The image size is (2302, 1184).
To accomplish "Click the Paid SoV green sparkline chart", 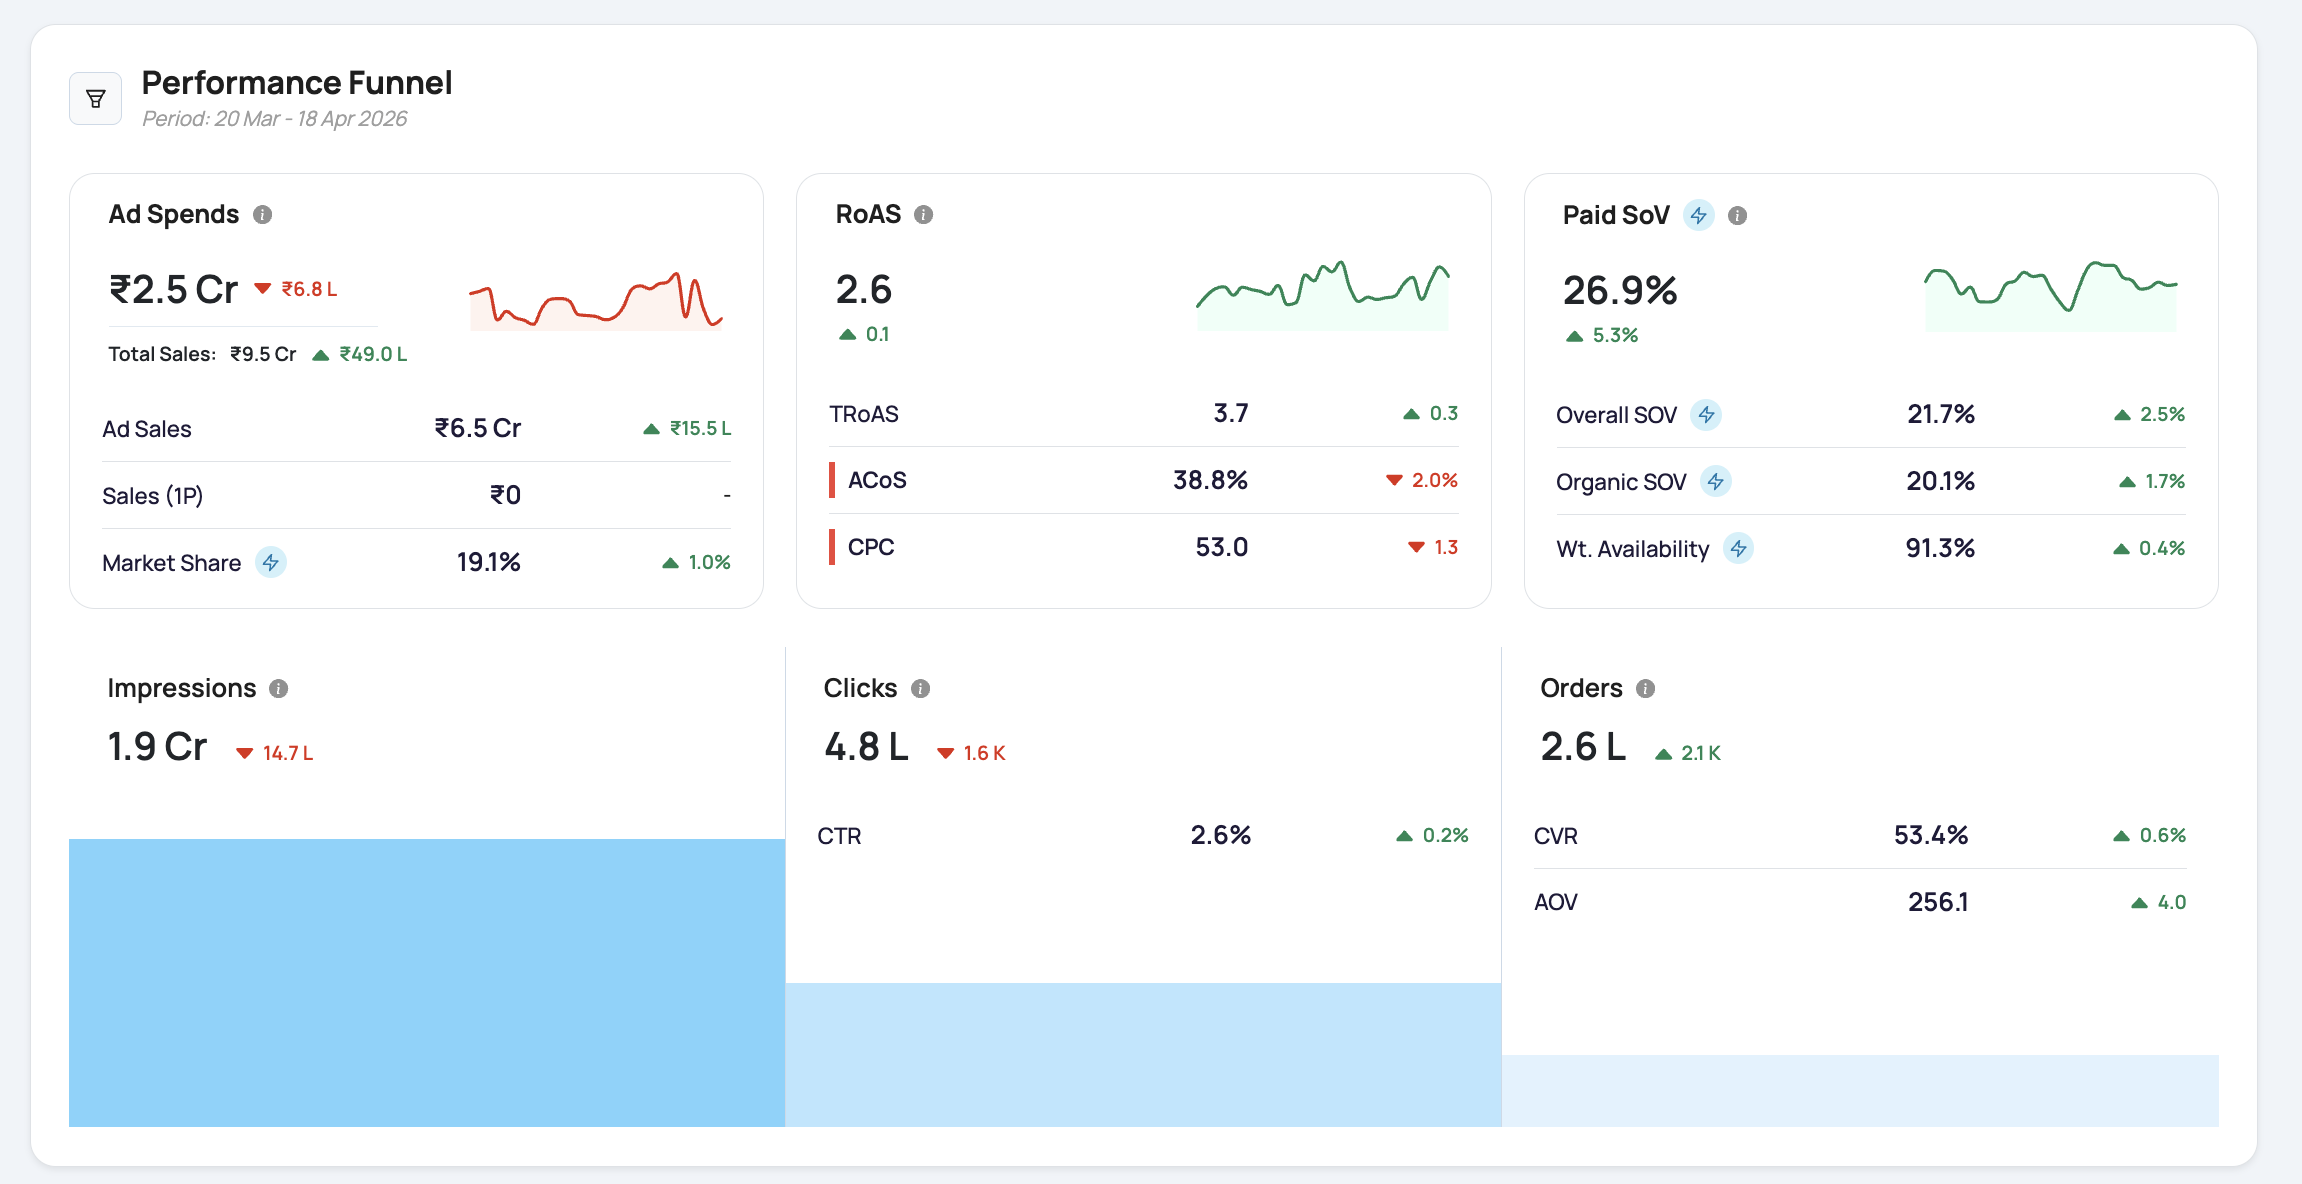I will 2051,296.
